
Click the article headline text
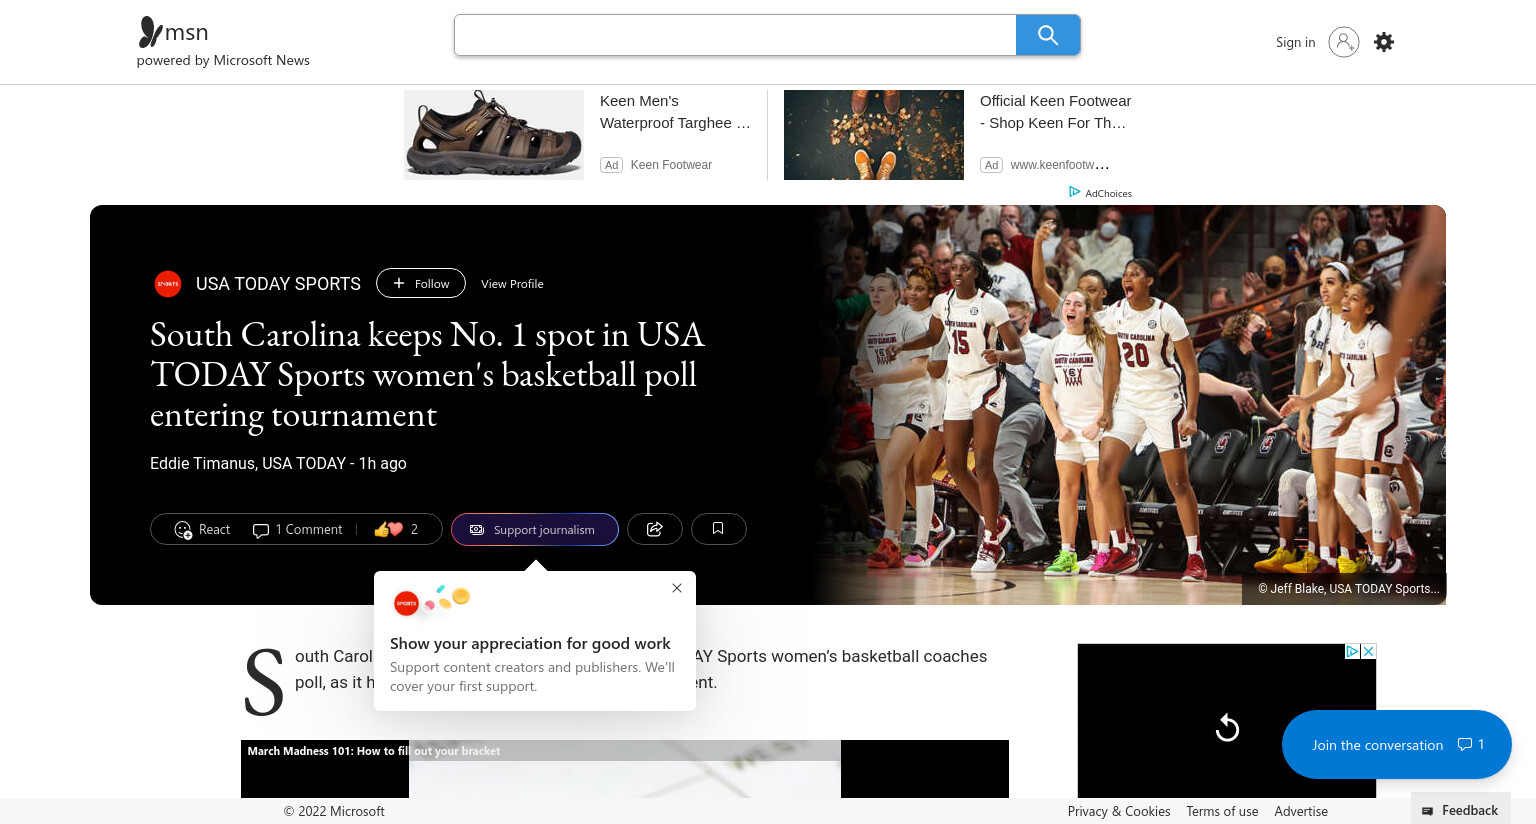(x=428, y=374)
